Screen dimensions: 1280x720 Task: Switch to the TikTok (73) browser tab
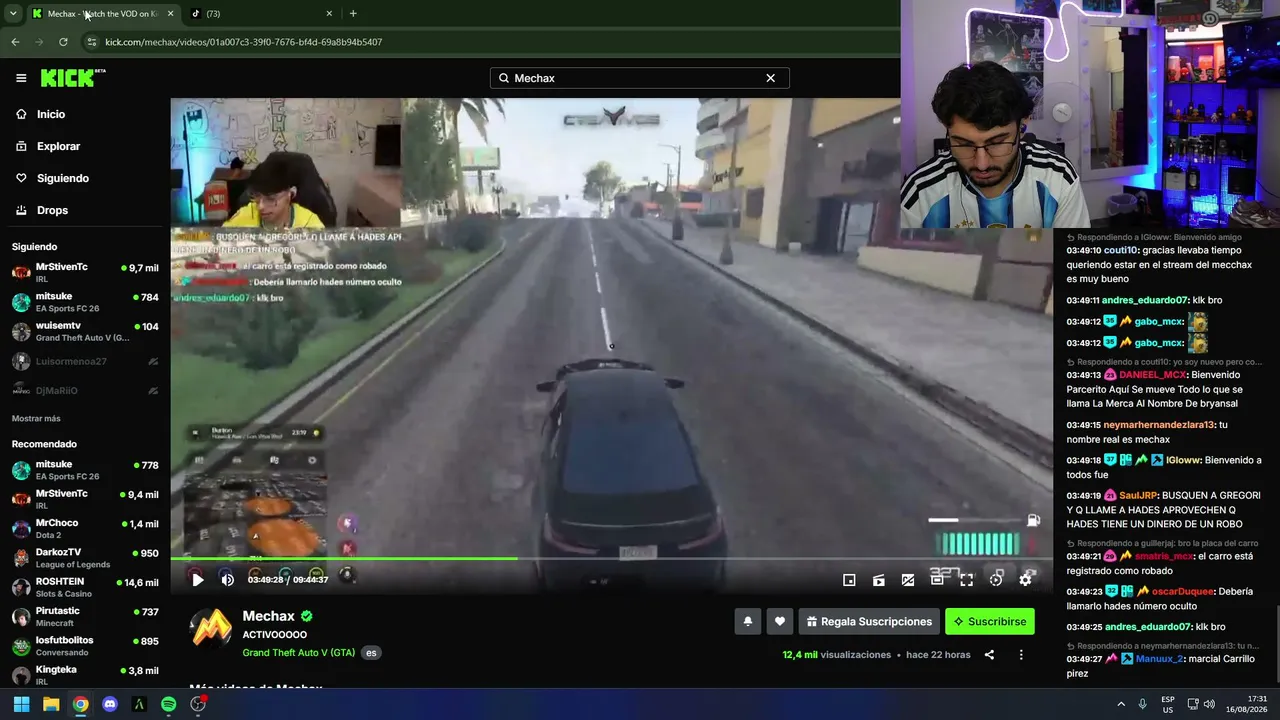coord(262,13)
